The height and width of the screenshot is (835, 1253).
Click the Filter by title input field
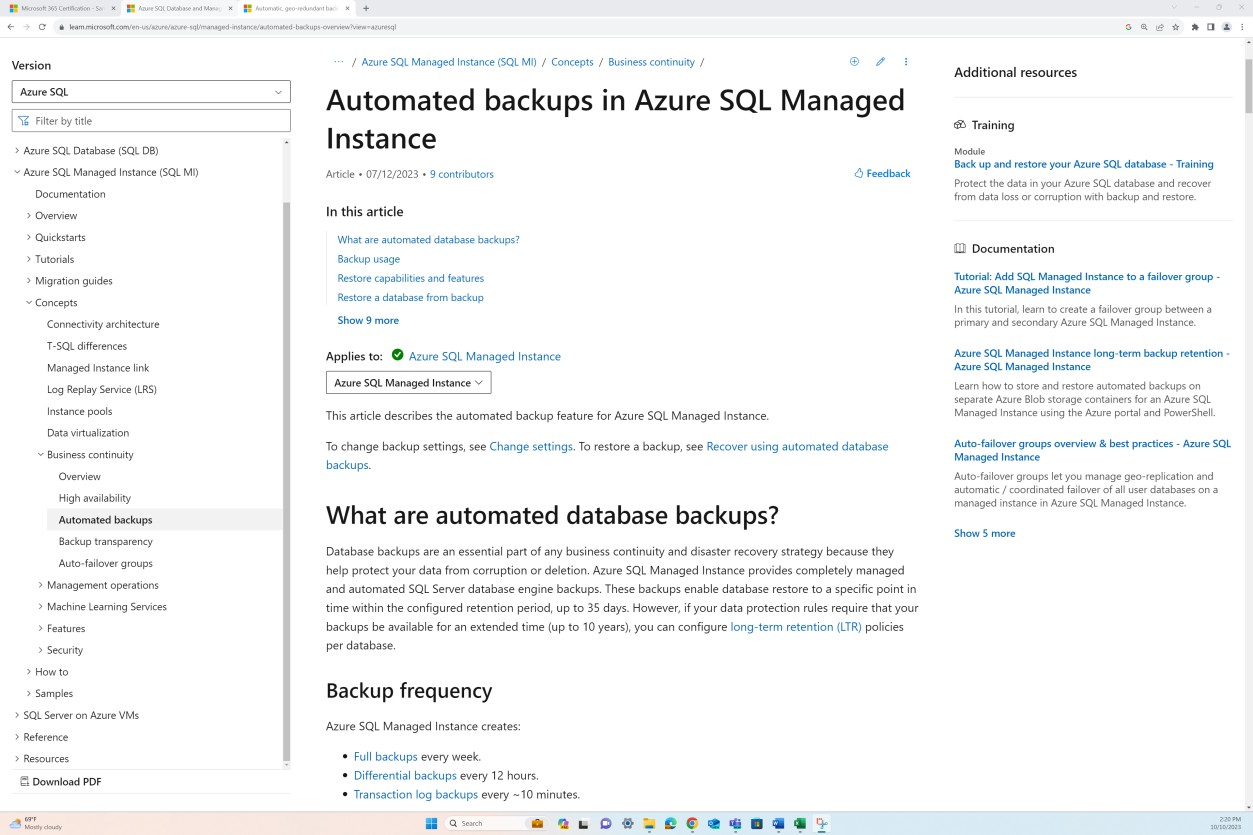(x=150, y=120)
